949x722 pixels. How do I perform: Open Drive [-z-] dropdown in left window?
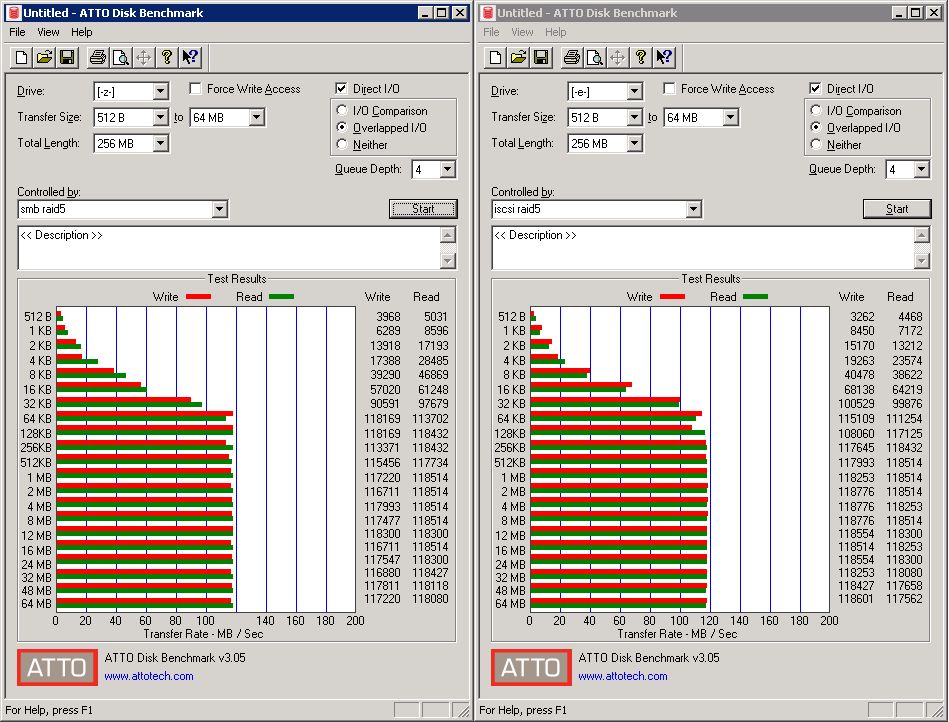(x=160, y=91)
